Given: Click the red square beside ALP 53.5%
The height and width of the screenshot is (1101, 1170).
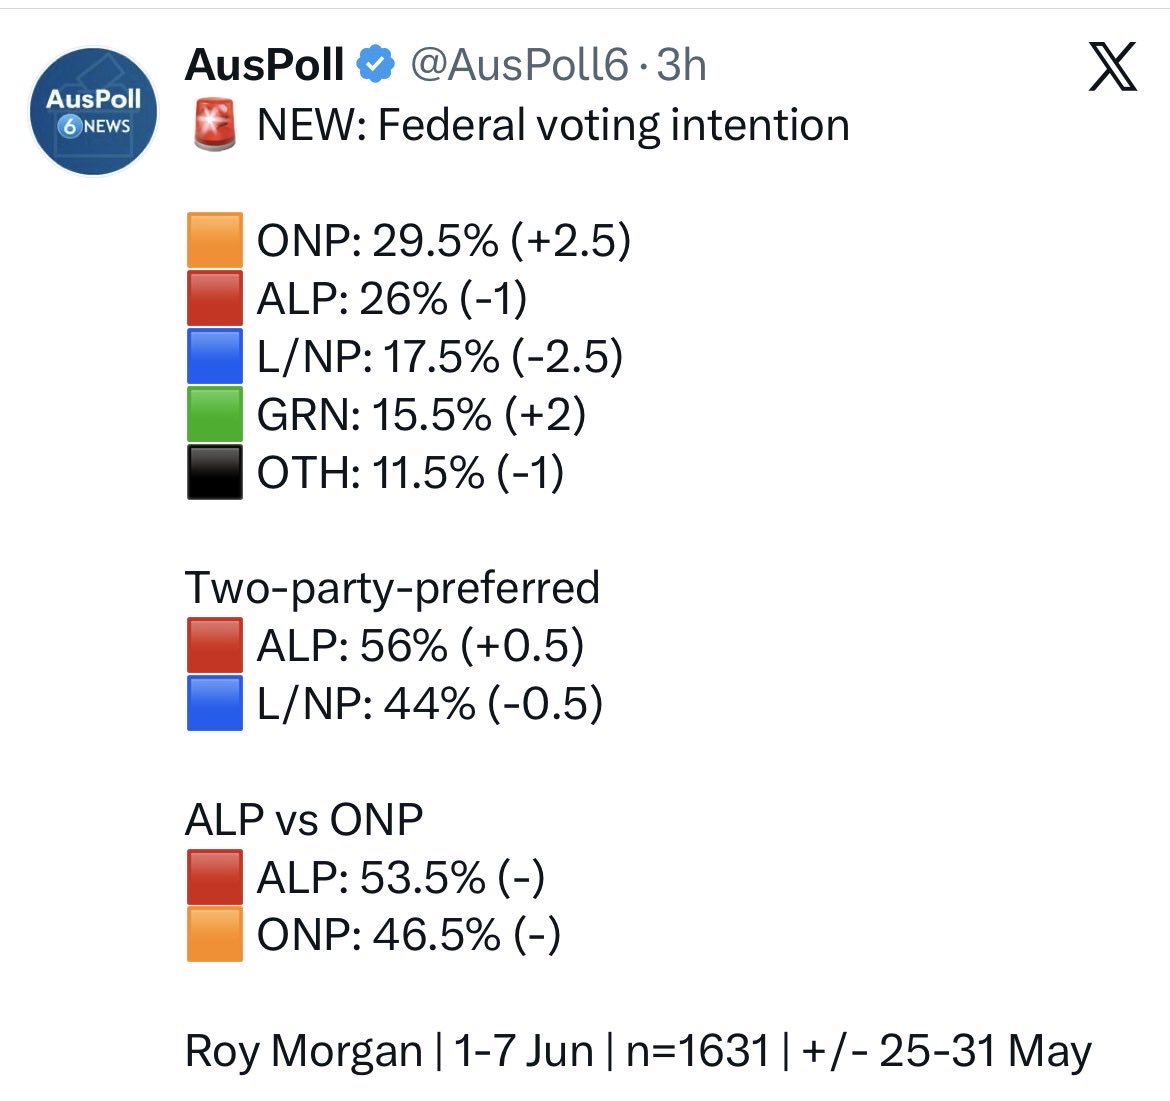Looking at the screenshot, I should (x=215, y=876).
